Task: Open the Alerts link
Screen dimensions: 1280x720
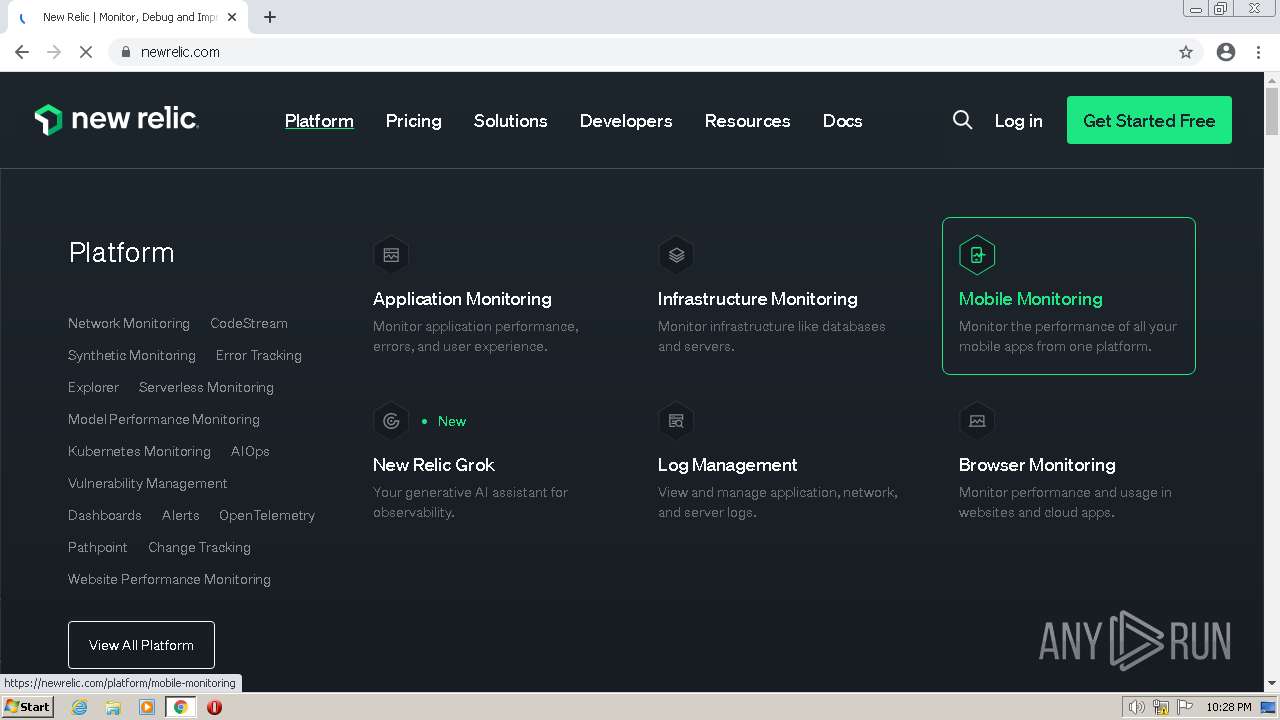Action: 181,515
